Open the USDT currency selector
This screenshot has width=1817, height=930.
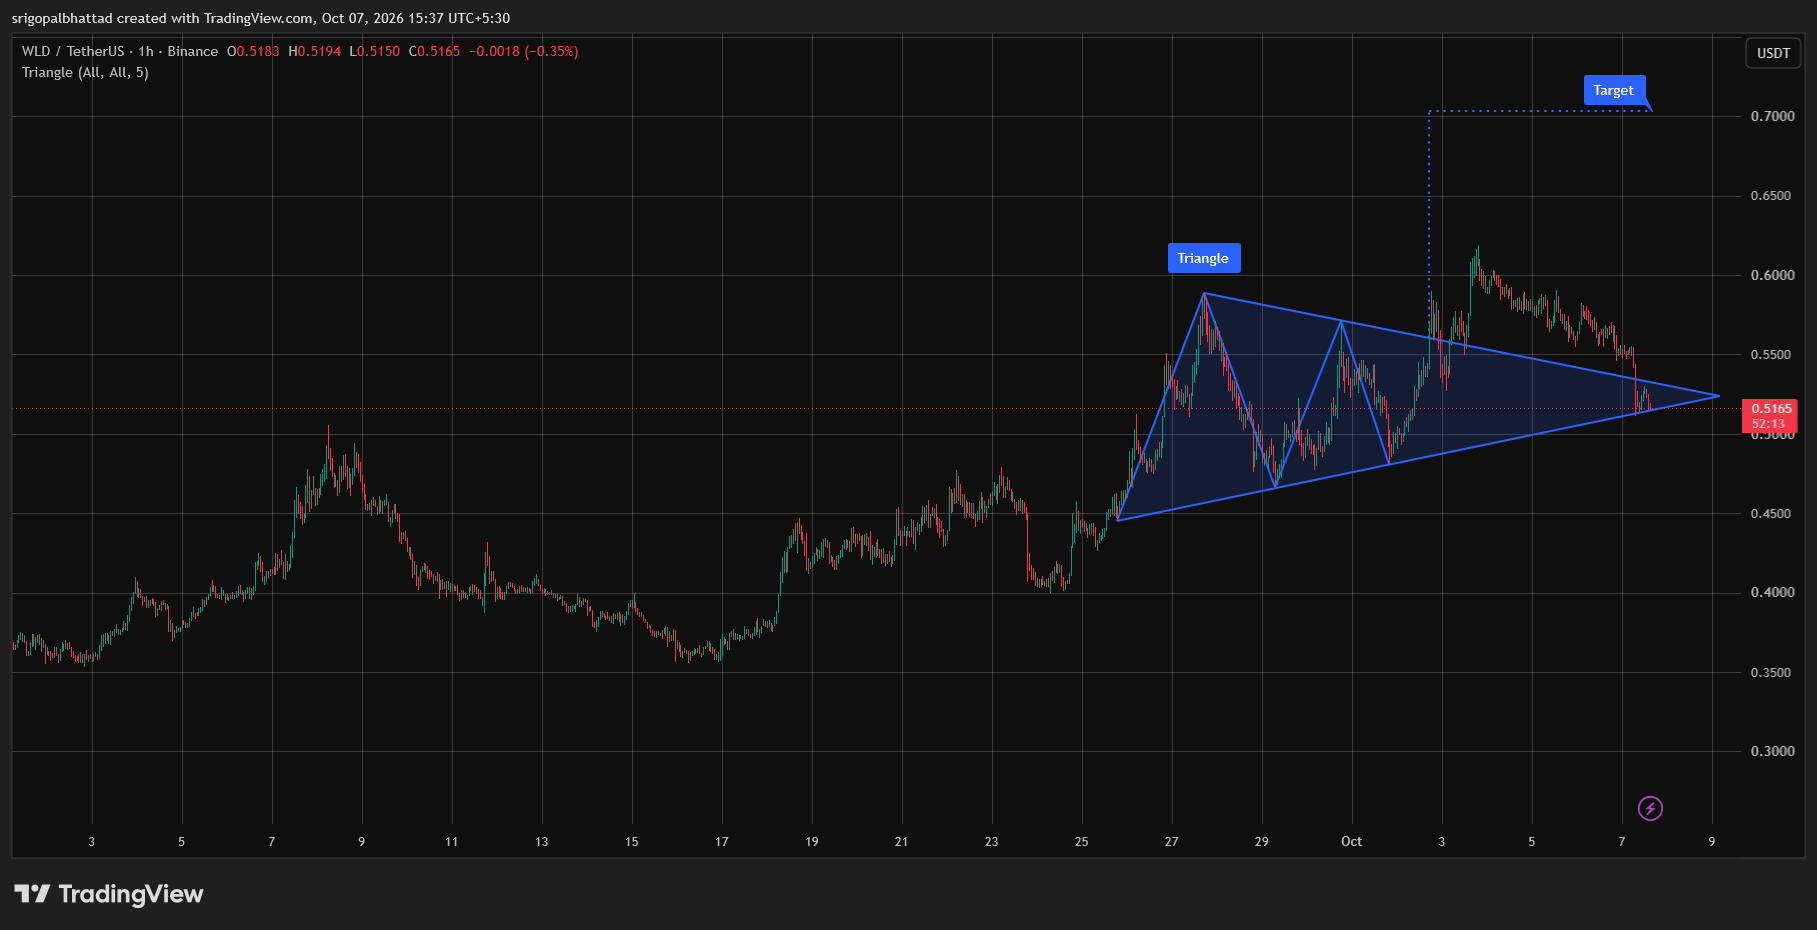(1773, 53)
